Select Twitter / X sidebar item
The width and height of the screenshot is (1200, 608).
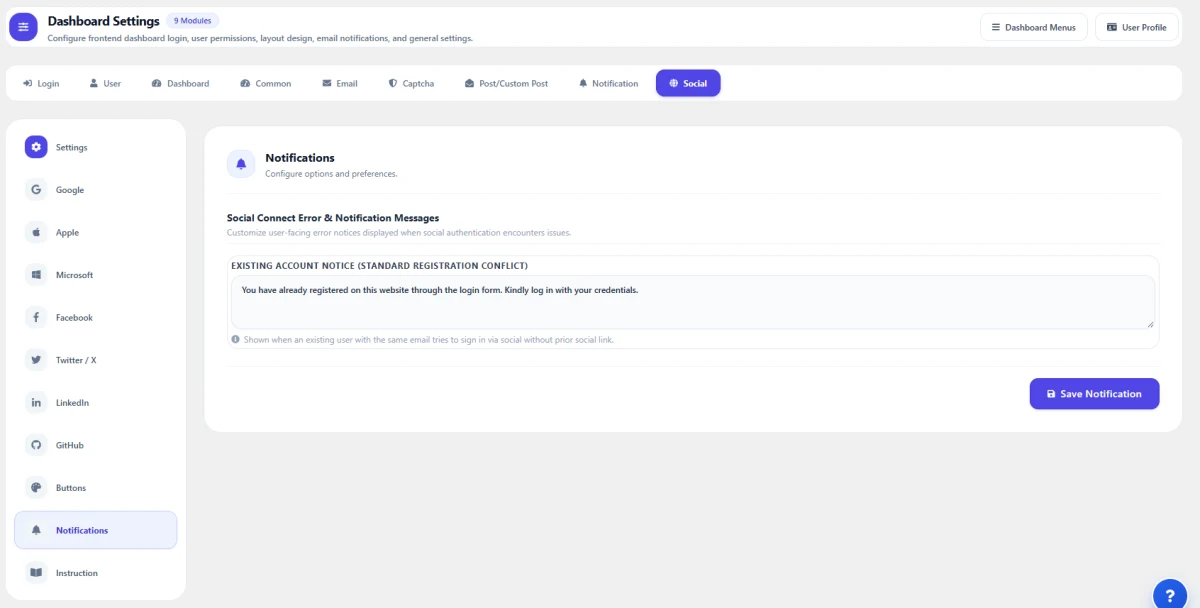tap(96, 360)
